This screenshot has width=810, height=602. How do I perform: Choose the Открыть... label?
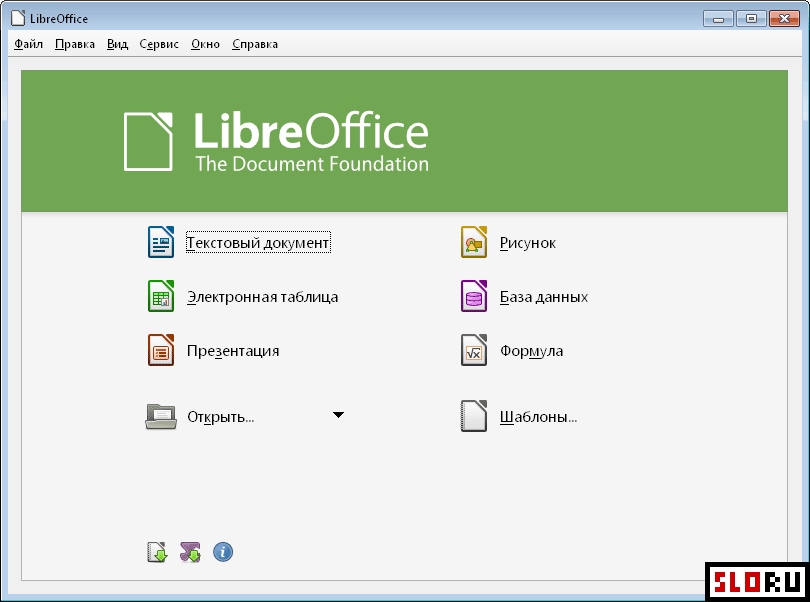coord(221,416)
